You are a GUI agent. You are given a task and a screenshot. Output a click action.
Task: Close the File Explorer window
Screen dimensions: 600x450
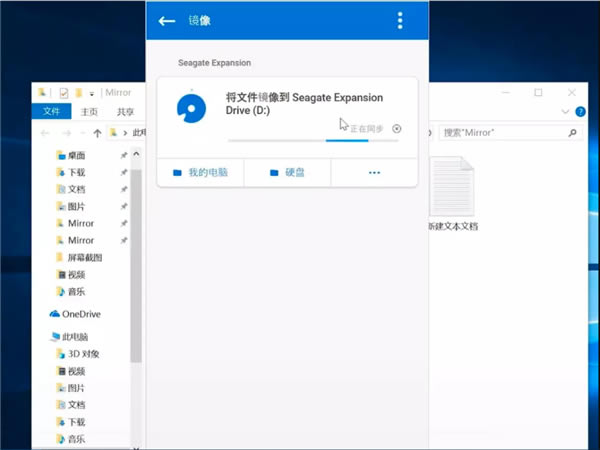572,93
